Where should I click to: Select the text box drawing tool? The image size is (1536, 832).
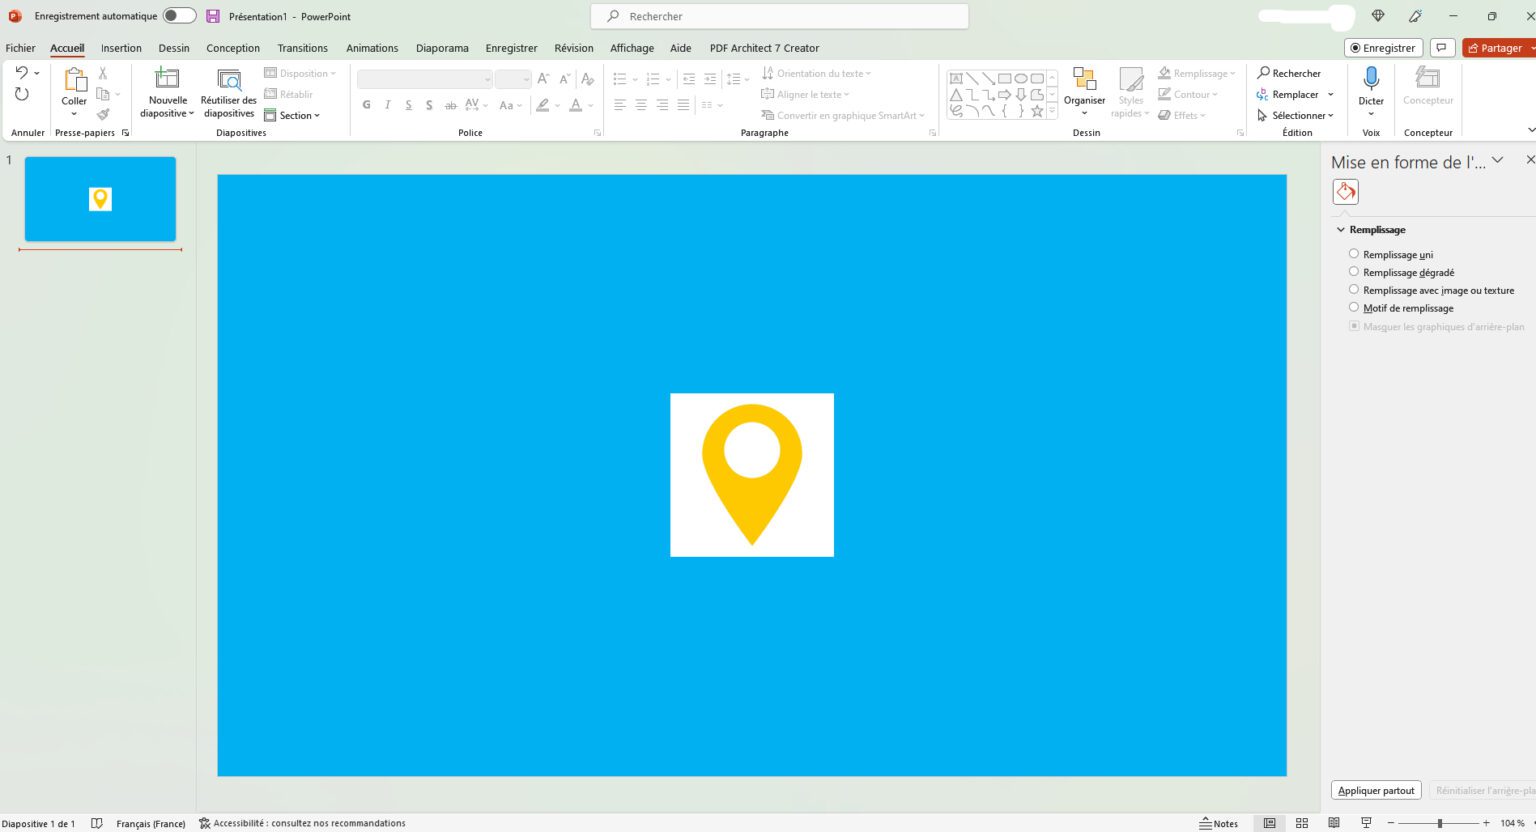[957, 78]
